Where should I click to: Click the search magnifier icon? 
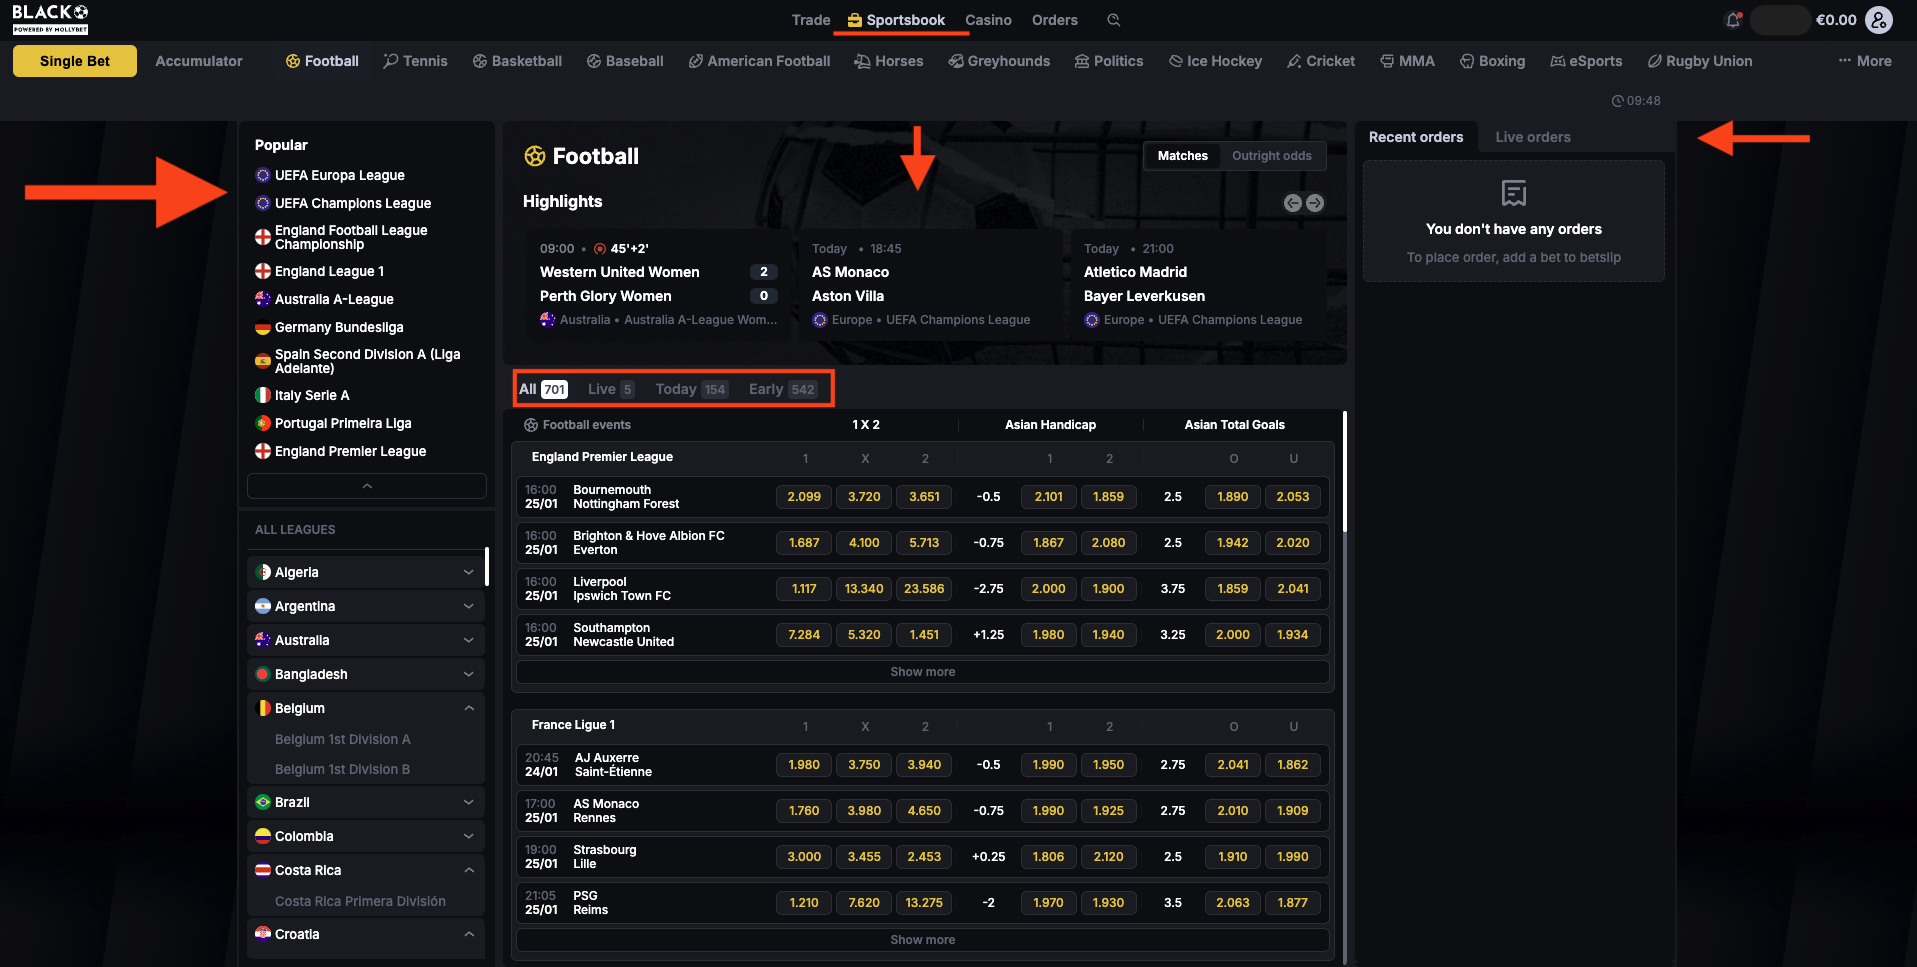(x=1114, y=20)
